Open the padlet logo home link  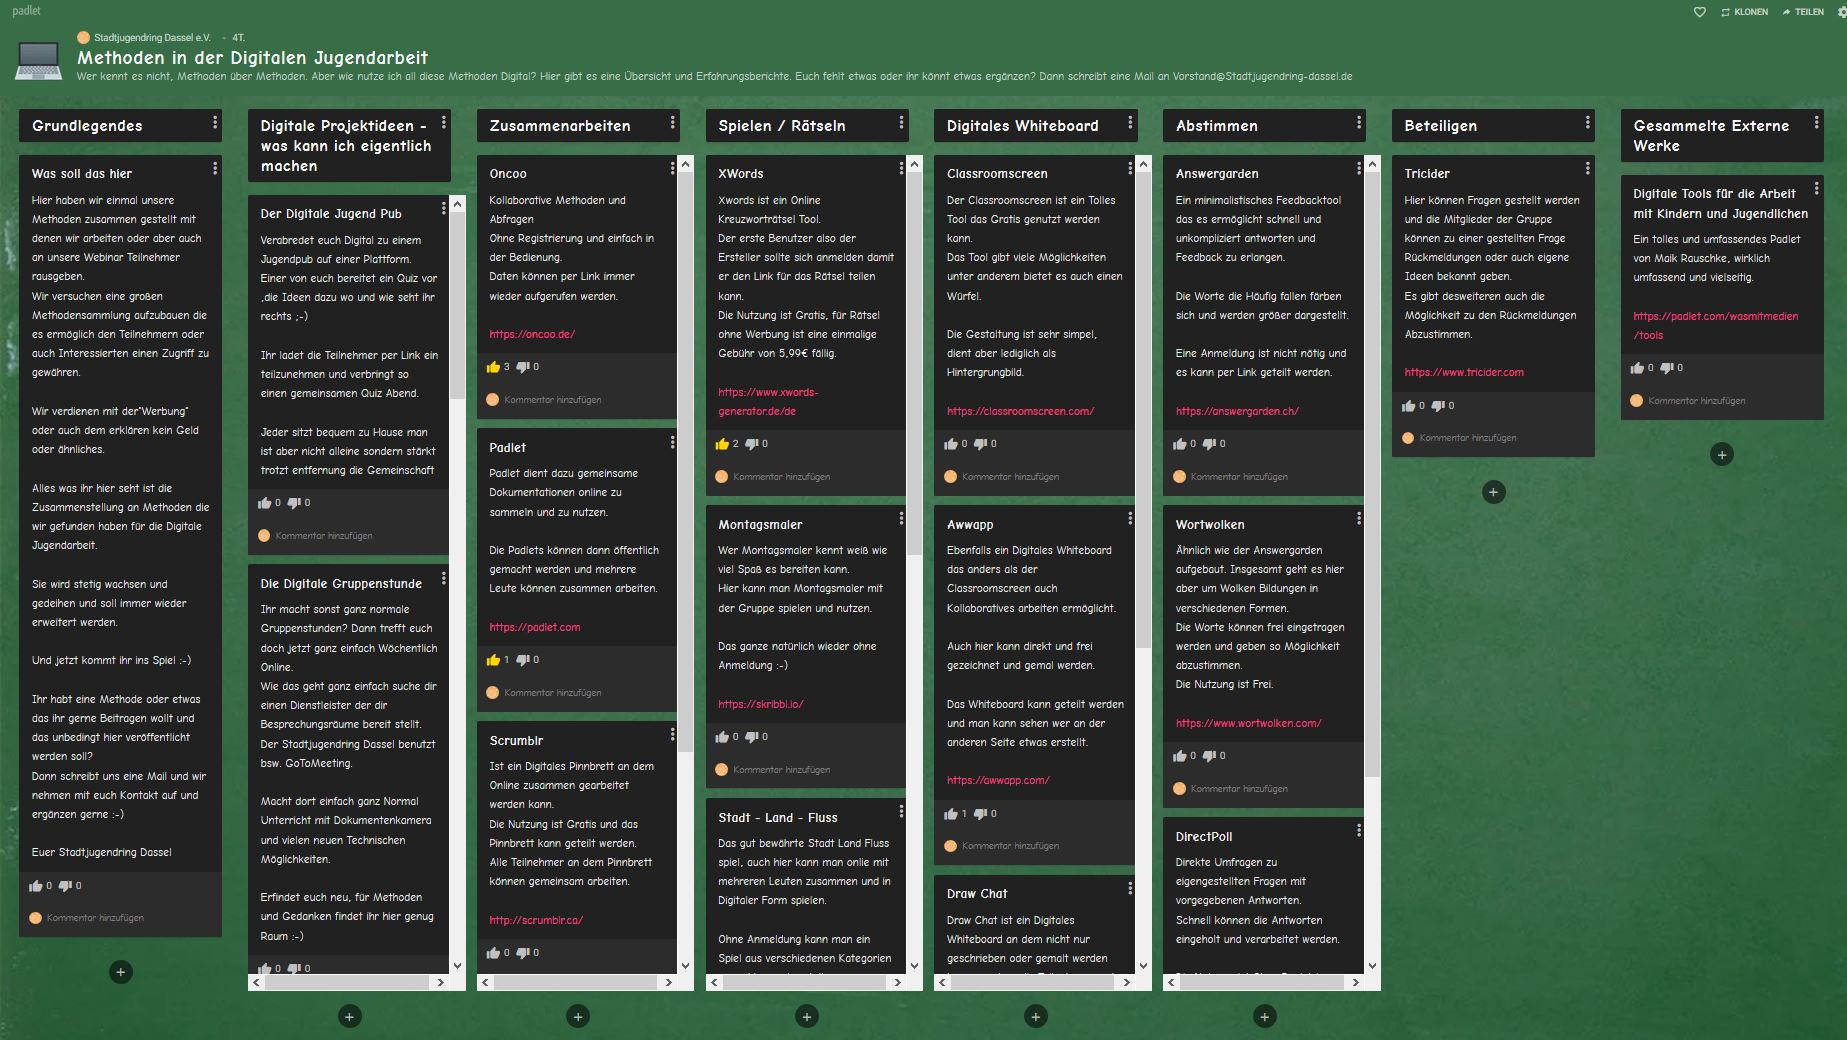point(27,11)
